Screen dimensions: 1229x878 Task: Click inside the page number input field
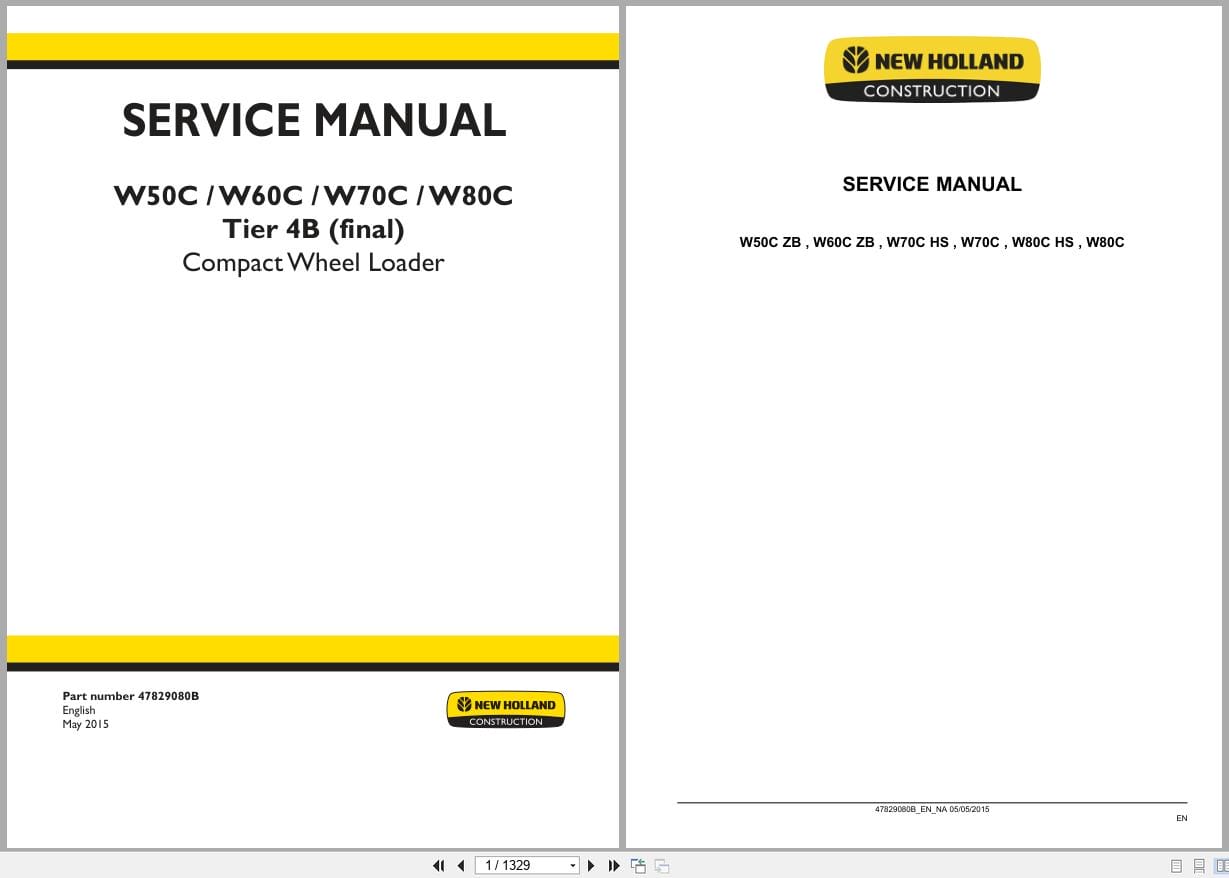point(515,865)
